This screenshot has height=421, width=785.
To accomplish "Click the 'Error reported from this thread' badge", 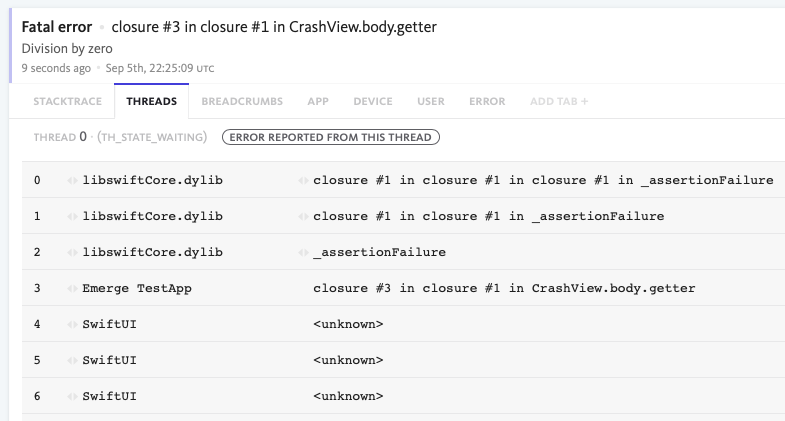I will (331, 137).
